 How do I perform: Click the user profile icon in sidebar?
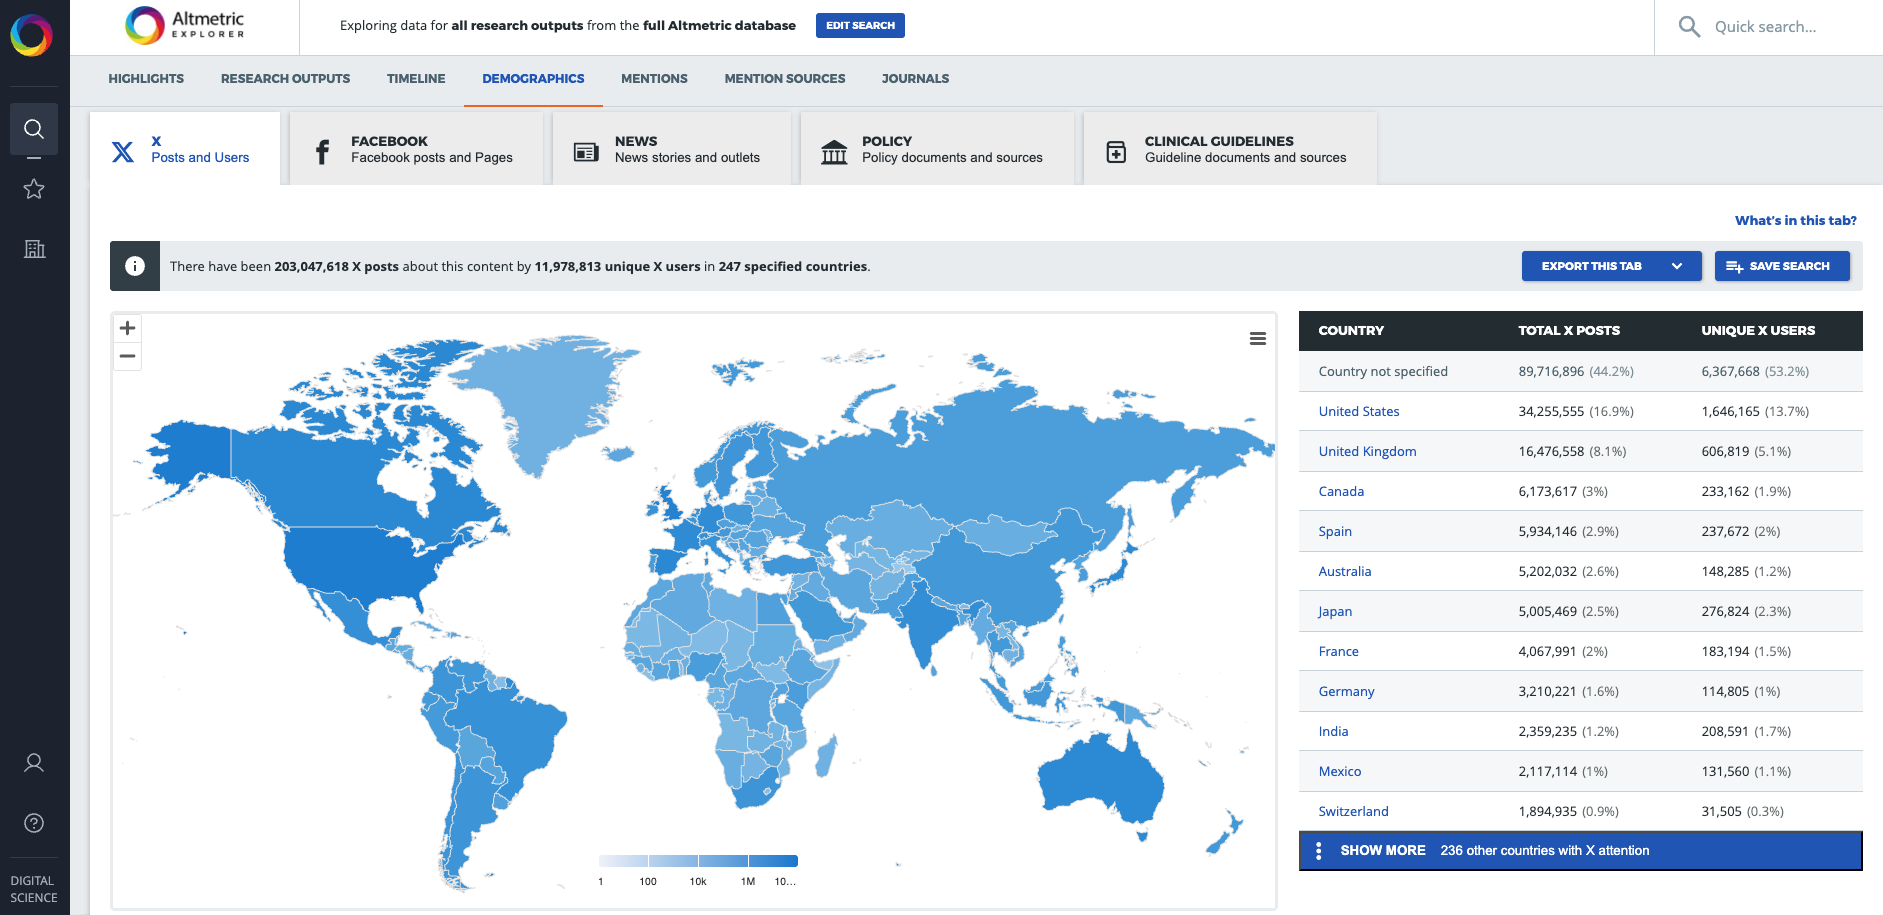pyautogui.click(x=34, y=762)
